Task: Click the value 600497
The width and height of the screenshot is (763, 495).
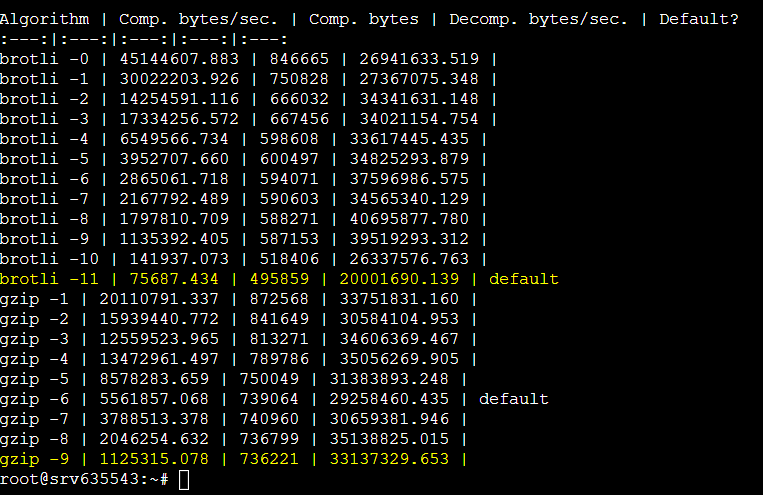Action: point(289,159)
